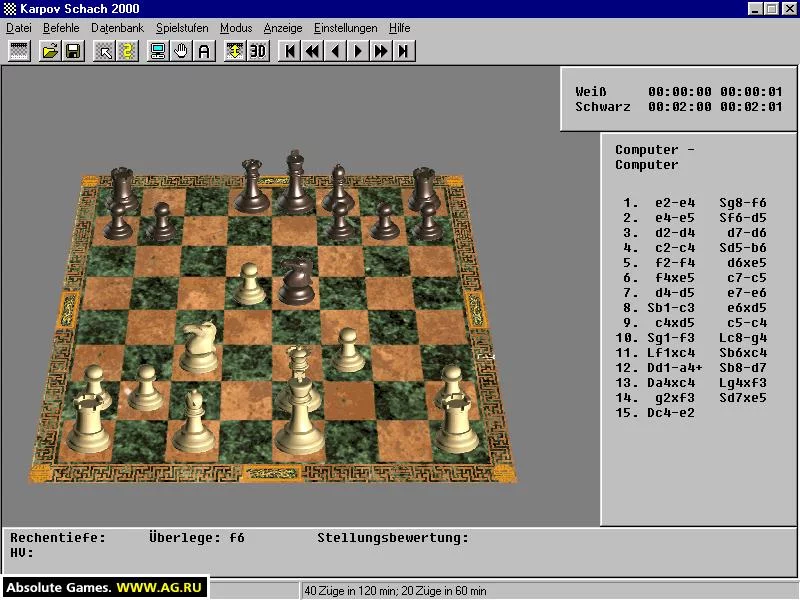Click the yellow number 2 toolbar icon
The image size is (800, 600).
(128, 51)
